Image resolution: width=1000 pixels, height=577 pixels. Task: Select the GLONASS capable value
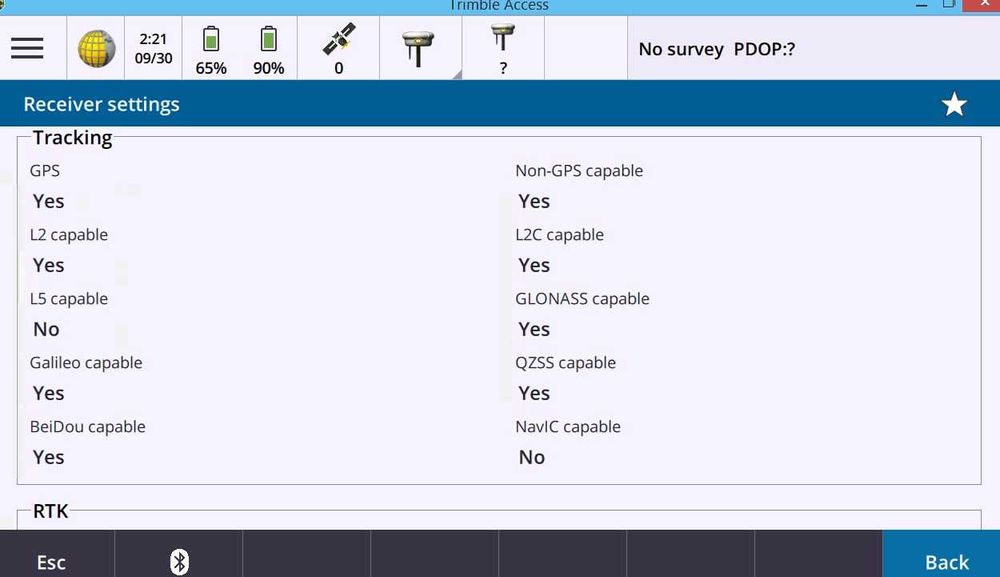pos(534,330)
